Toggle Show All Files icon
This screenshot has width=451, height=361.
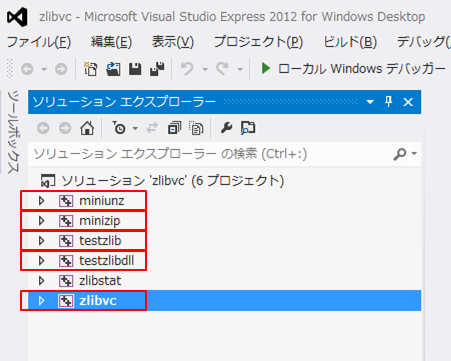tap(196, 128)
